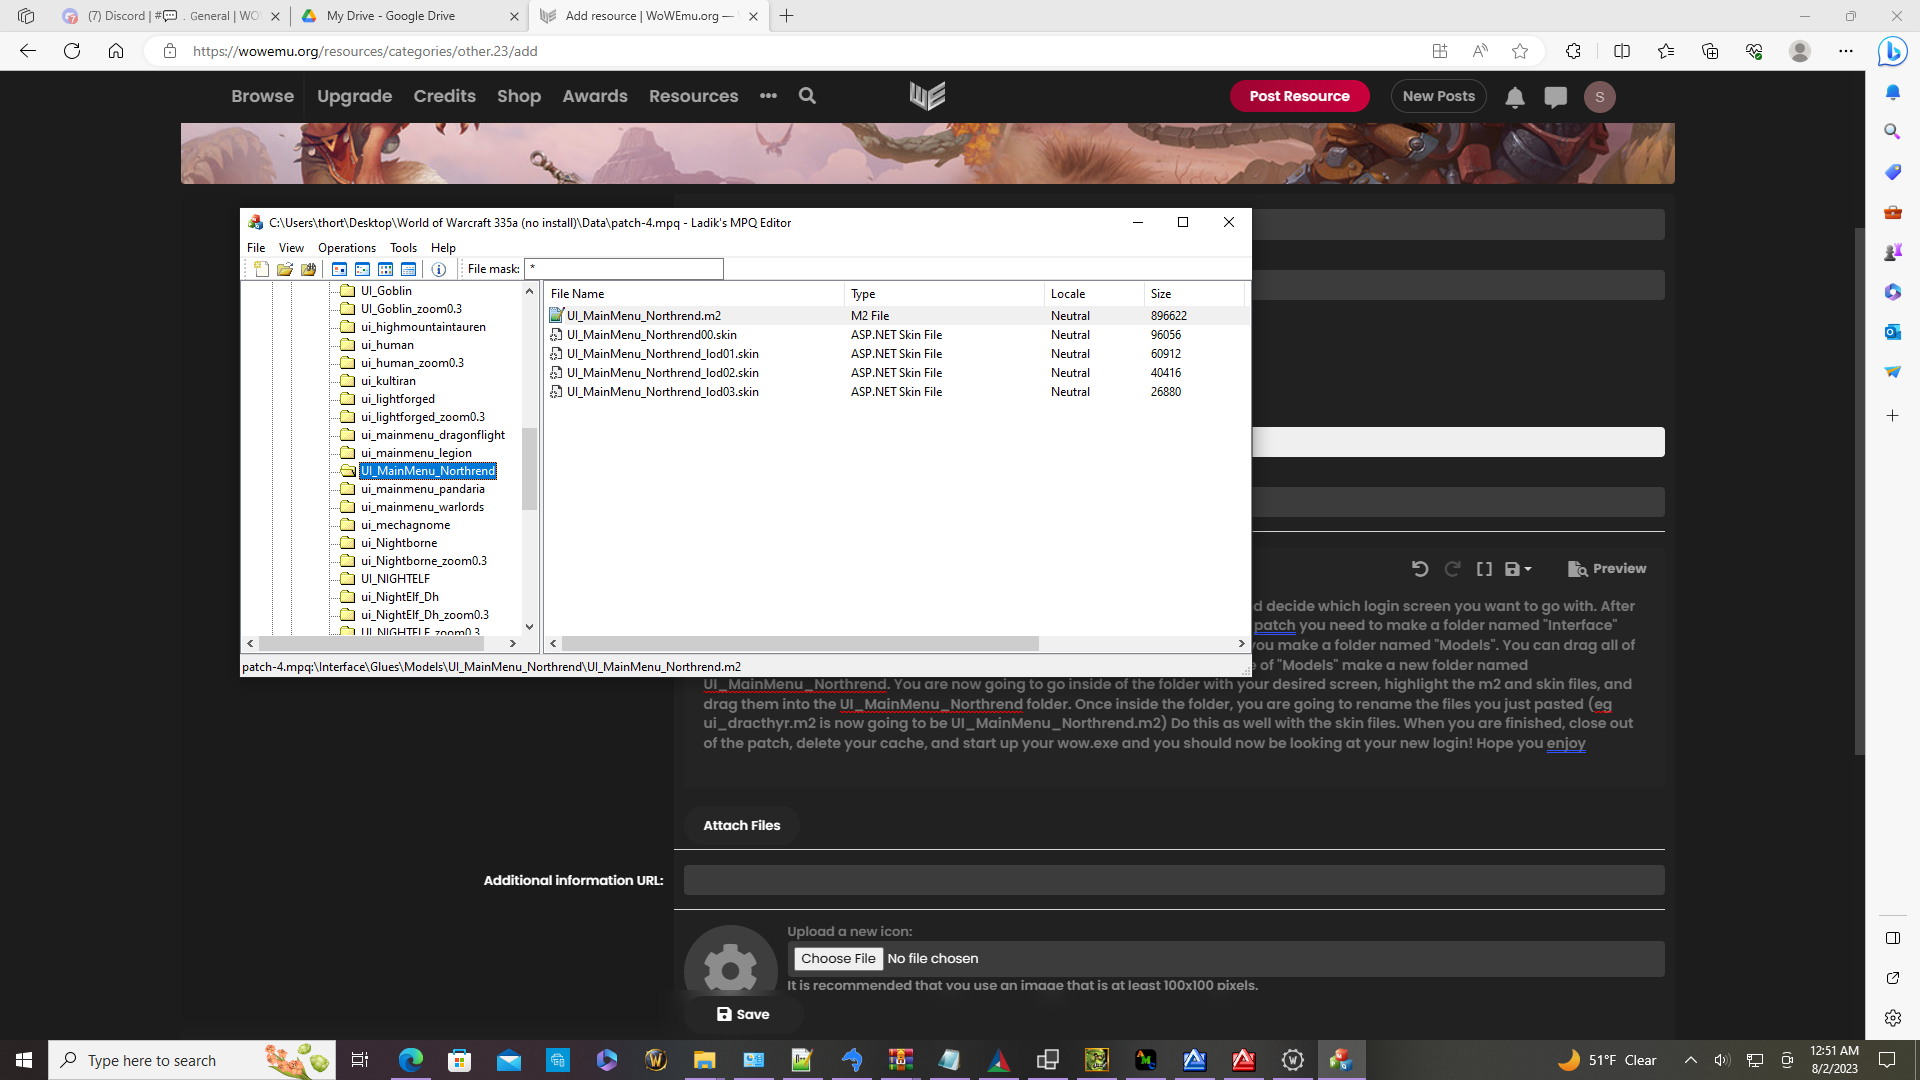Click the blue info (About) toolbar icon
This screenshot has width=1920, height=1080.
(438, 269)
